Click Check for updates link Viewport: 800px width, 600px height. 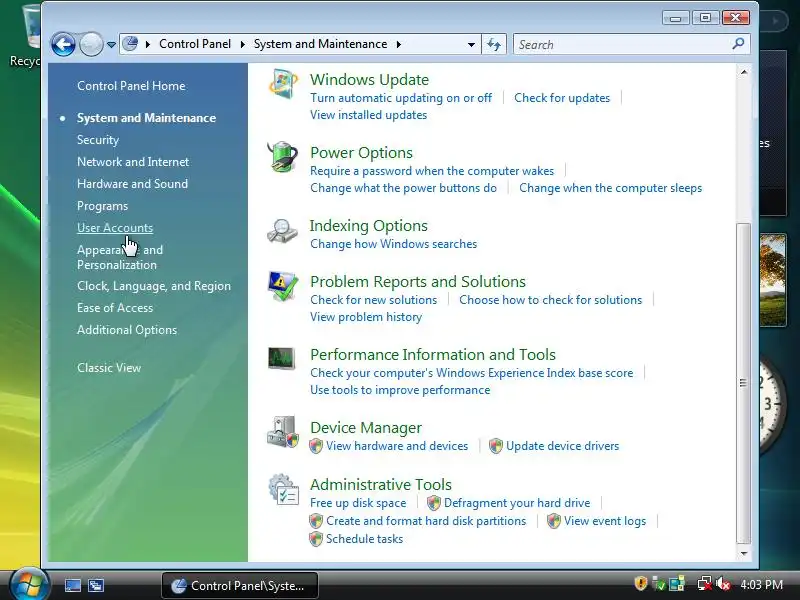[x=562, y=98]
